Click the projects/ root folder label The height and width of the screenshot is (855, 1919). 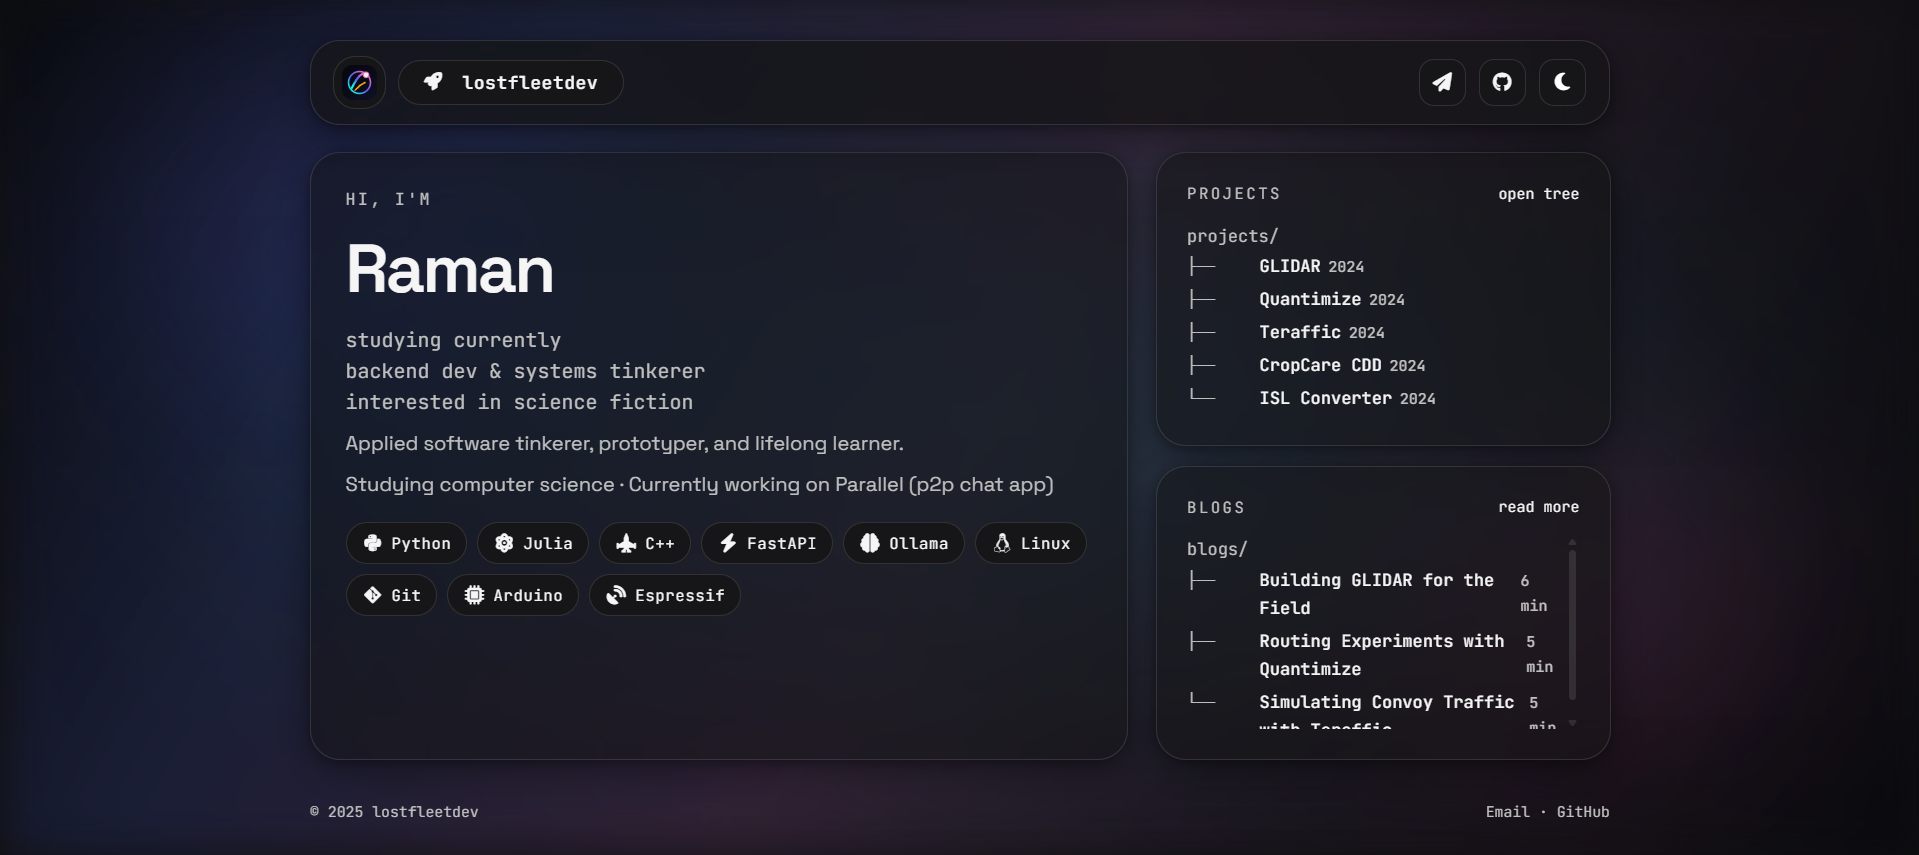click(x=1232, y=236)
